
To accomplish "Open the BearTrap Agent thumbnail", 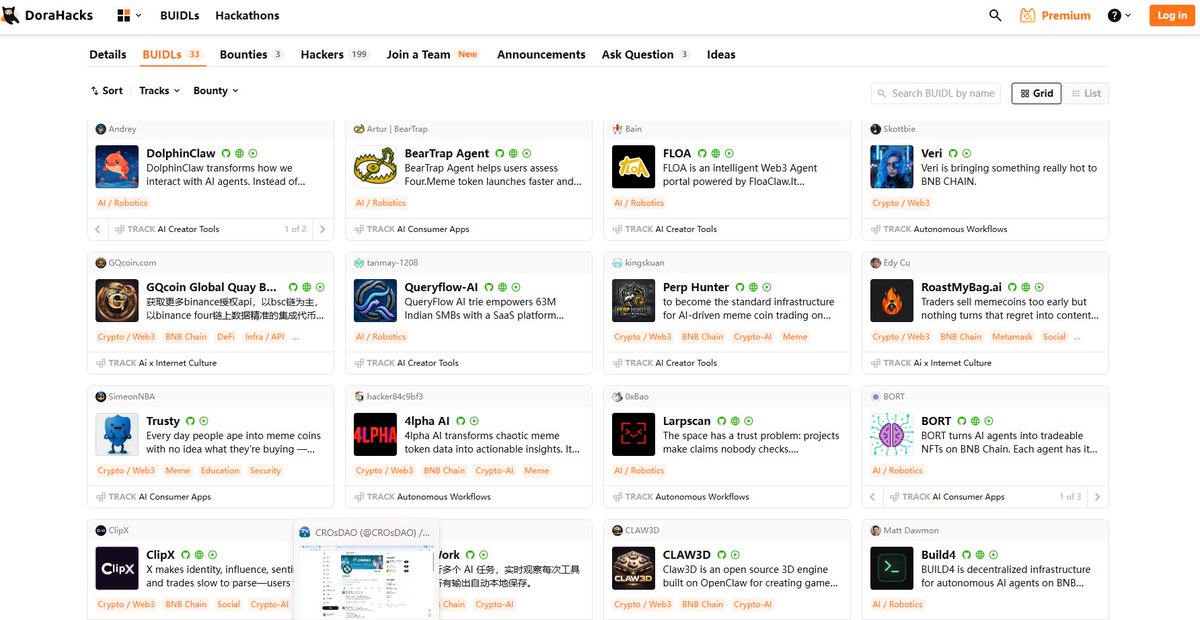I will tap(375, 167).
